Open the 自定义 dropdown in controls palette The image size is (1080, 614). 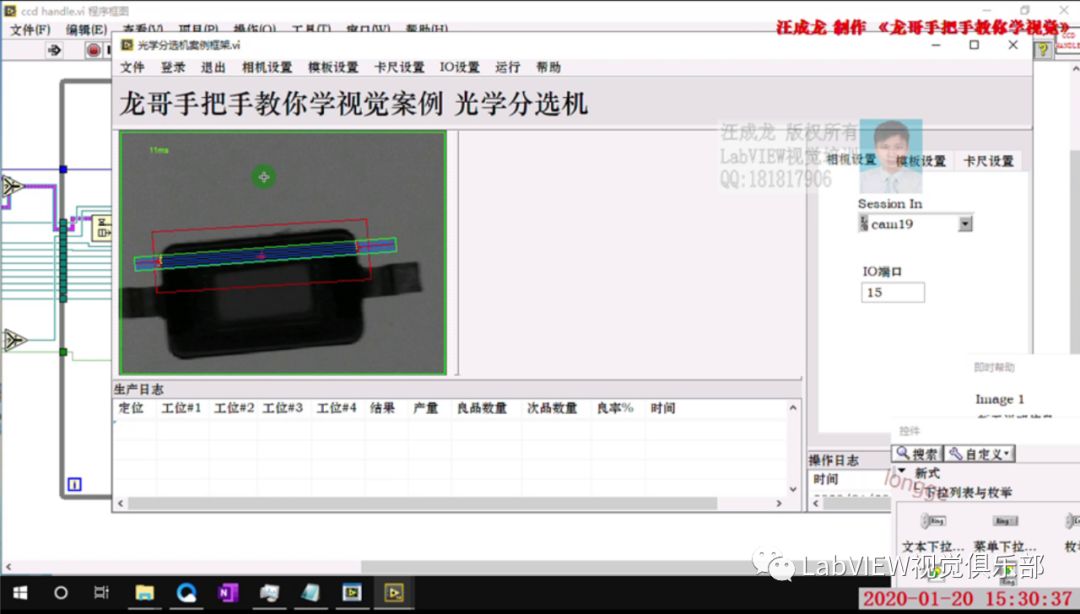(x=979, y=453)
